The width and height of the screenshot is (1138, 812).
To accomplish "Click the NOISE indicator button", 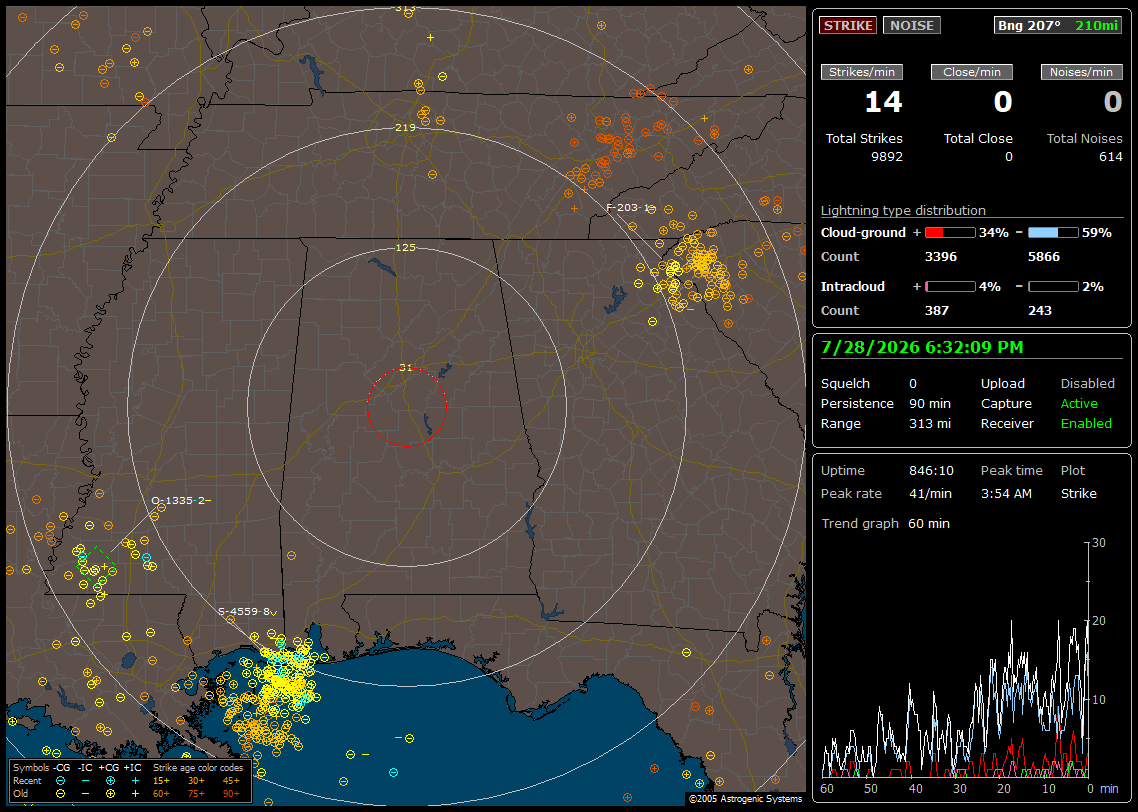I will click(912, 25).
